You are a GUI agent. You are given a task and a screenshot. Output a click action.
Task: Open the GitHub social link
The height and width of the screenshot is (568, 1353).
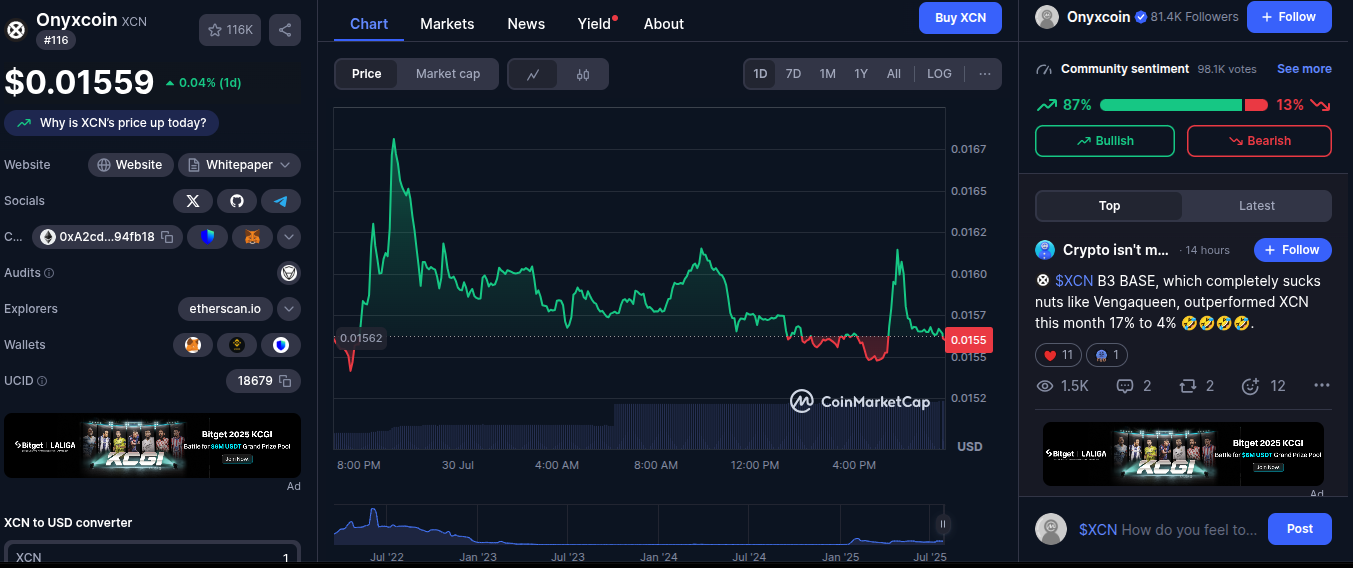[237, 201]
